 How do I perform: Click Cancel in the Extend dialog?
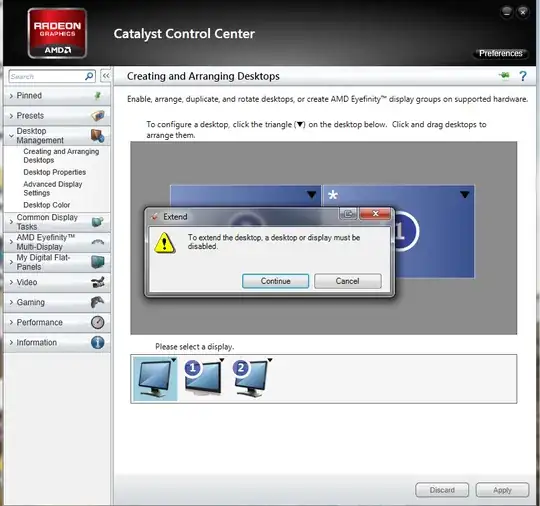pos(347,281)
